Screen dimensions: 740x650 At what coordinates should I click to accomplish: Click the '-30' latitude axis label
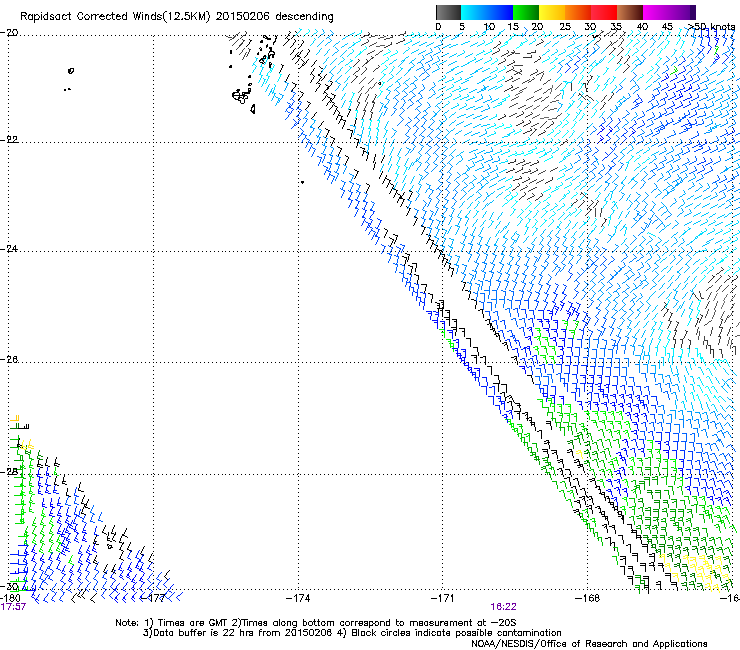tap(9, 587)
